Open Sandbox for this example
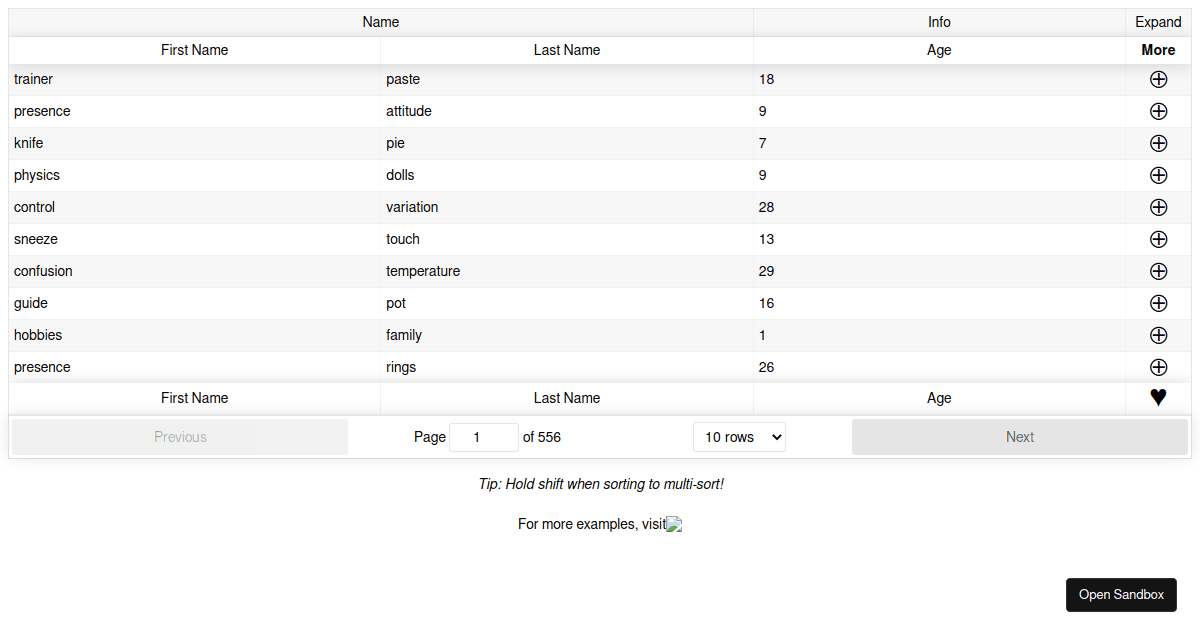The image size is (1200, 630). 1121,594
